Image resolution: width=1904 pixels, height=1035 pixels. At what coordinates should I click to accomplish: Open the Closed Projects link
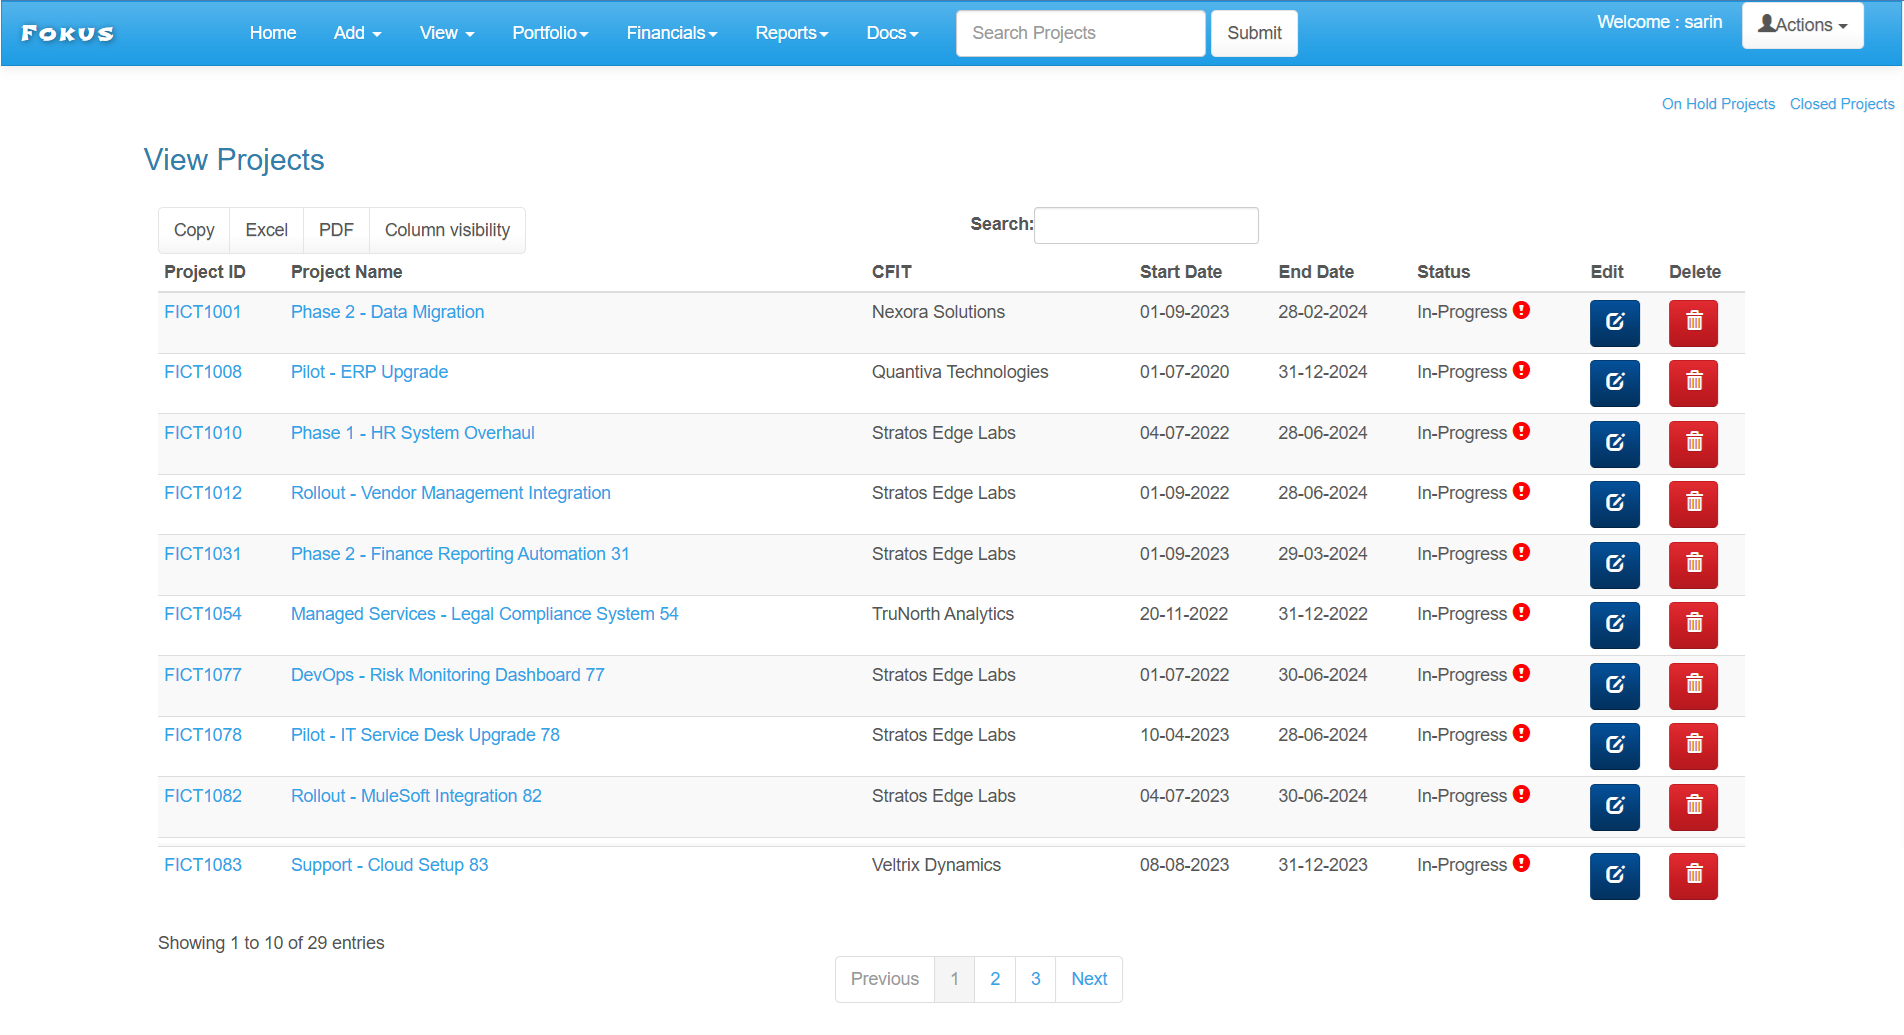point(1841,104)
